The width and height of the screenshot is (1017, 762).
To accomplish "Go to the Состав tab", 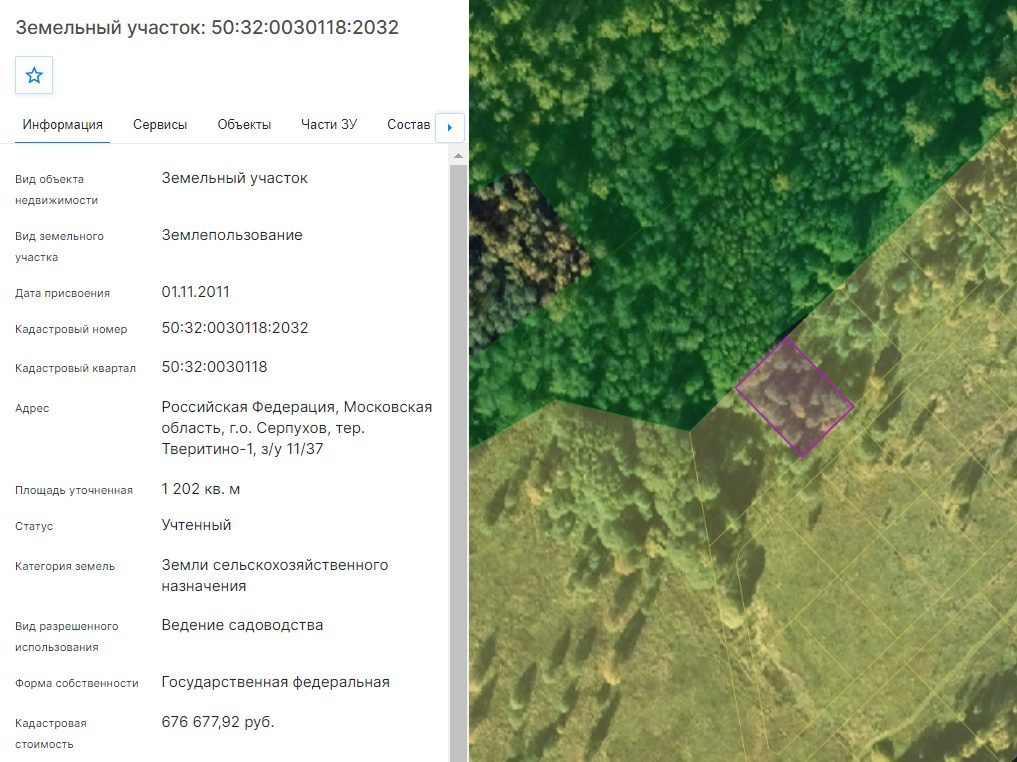I will pyautogui.click(x=409, y=125).
